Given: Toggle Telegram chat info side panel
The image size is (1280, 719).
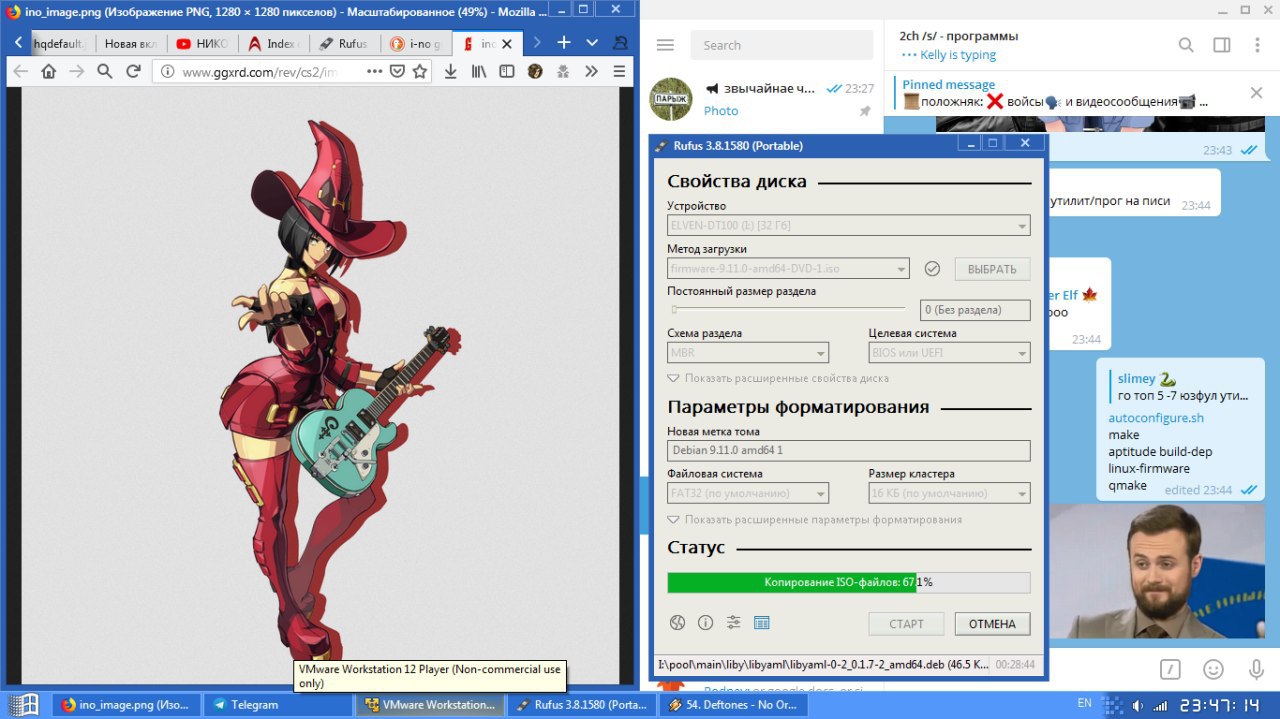Looking at the screenshot, I should tap(1221, 45).
